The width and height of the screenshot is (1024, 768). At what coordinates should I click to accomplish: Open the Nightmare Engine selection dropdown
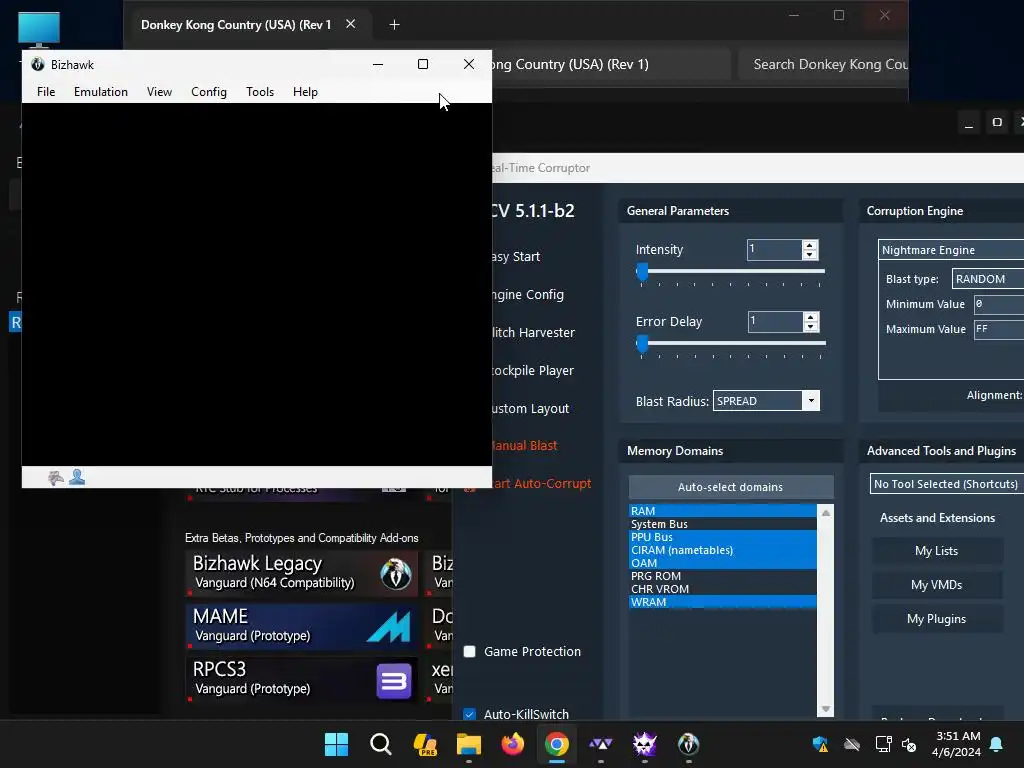(951, 250)
